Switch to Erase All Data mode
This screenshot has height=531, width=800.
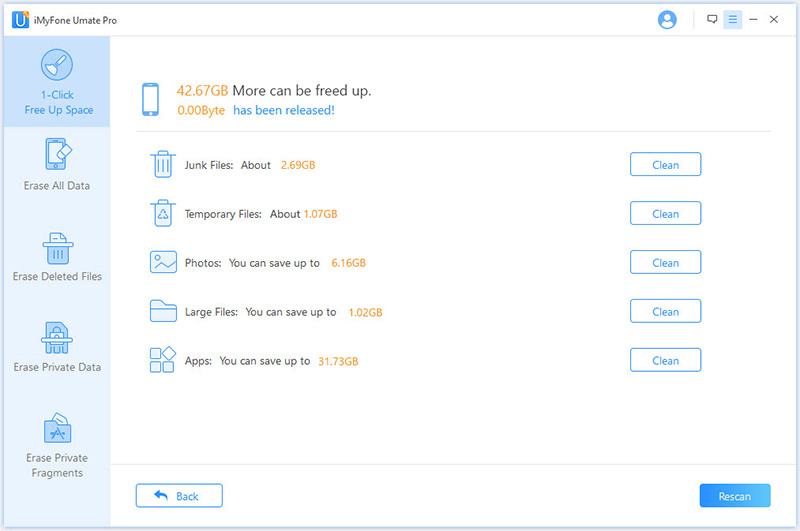(x=55, y=165)
